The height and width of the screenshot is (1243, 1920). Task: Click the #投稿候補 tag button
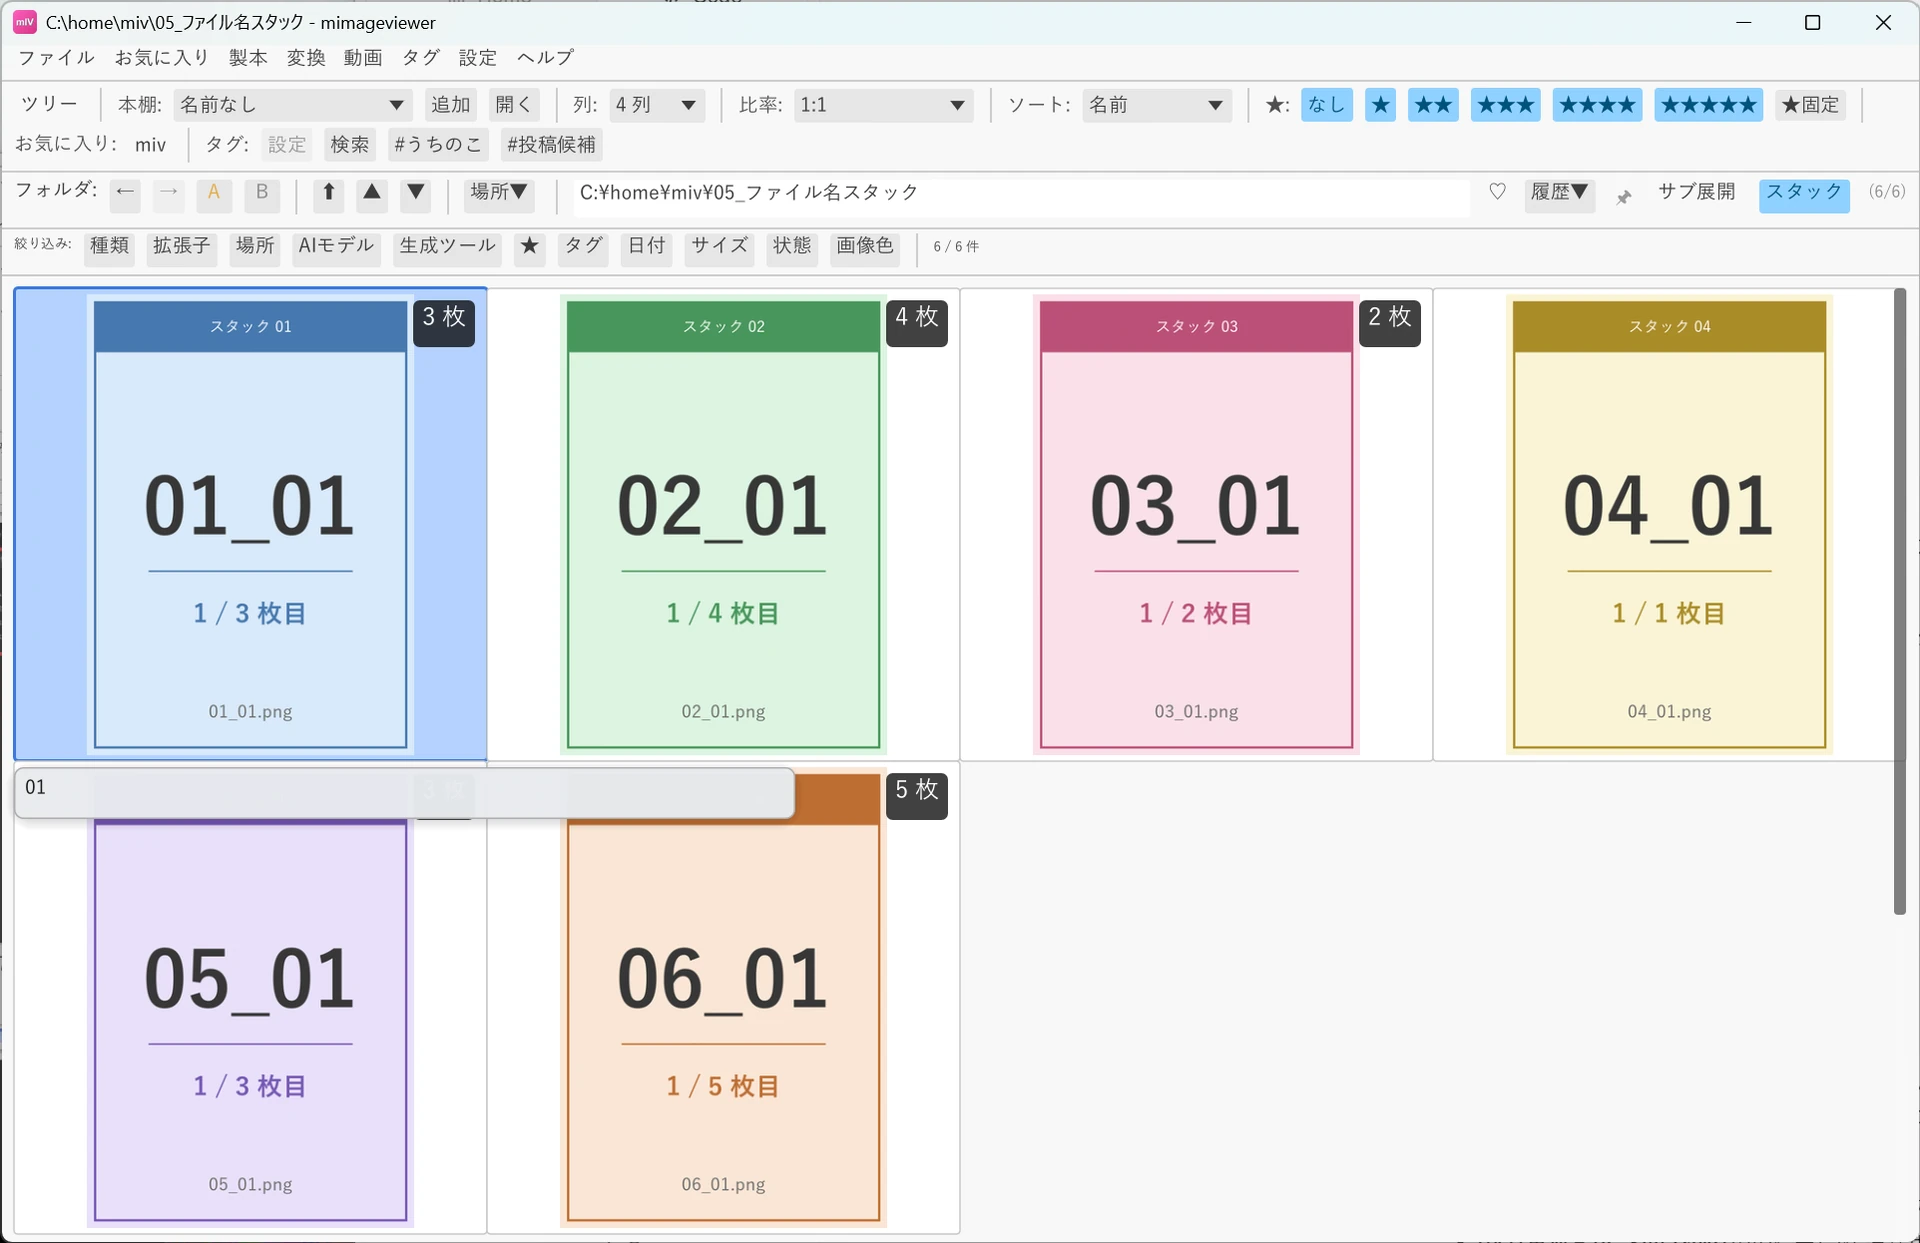pos(551,145)
